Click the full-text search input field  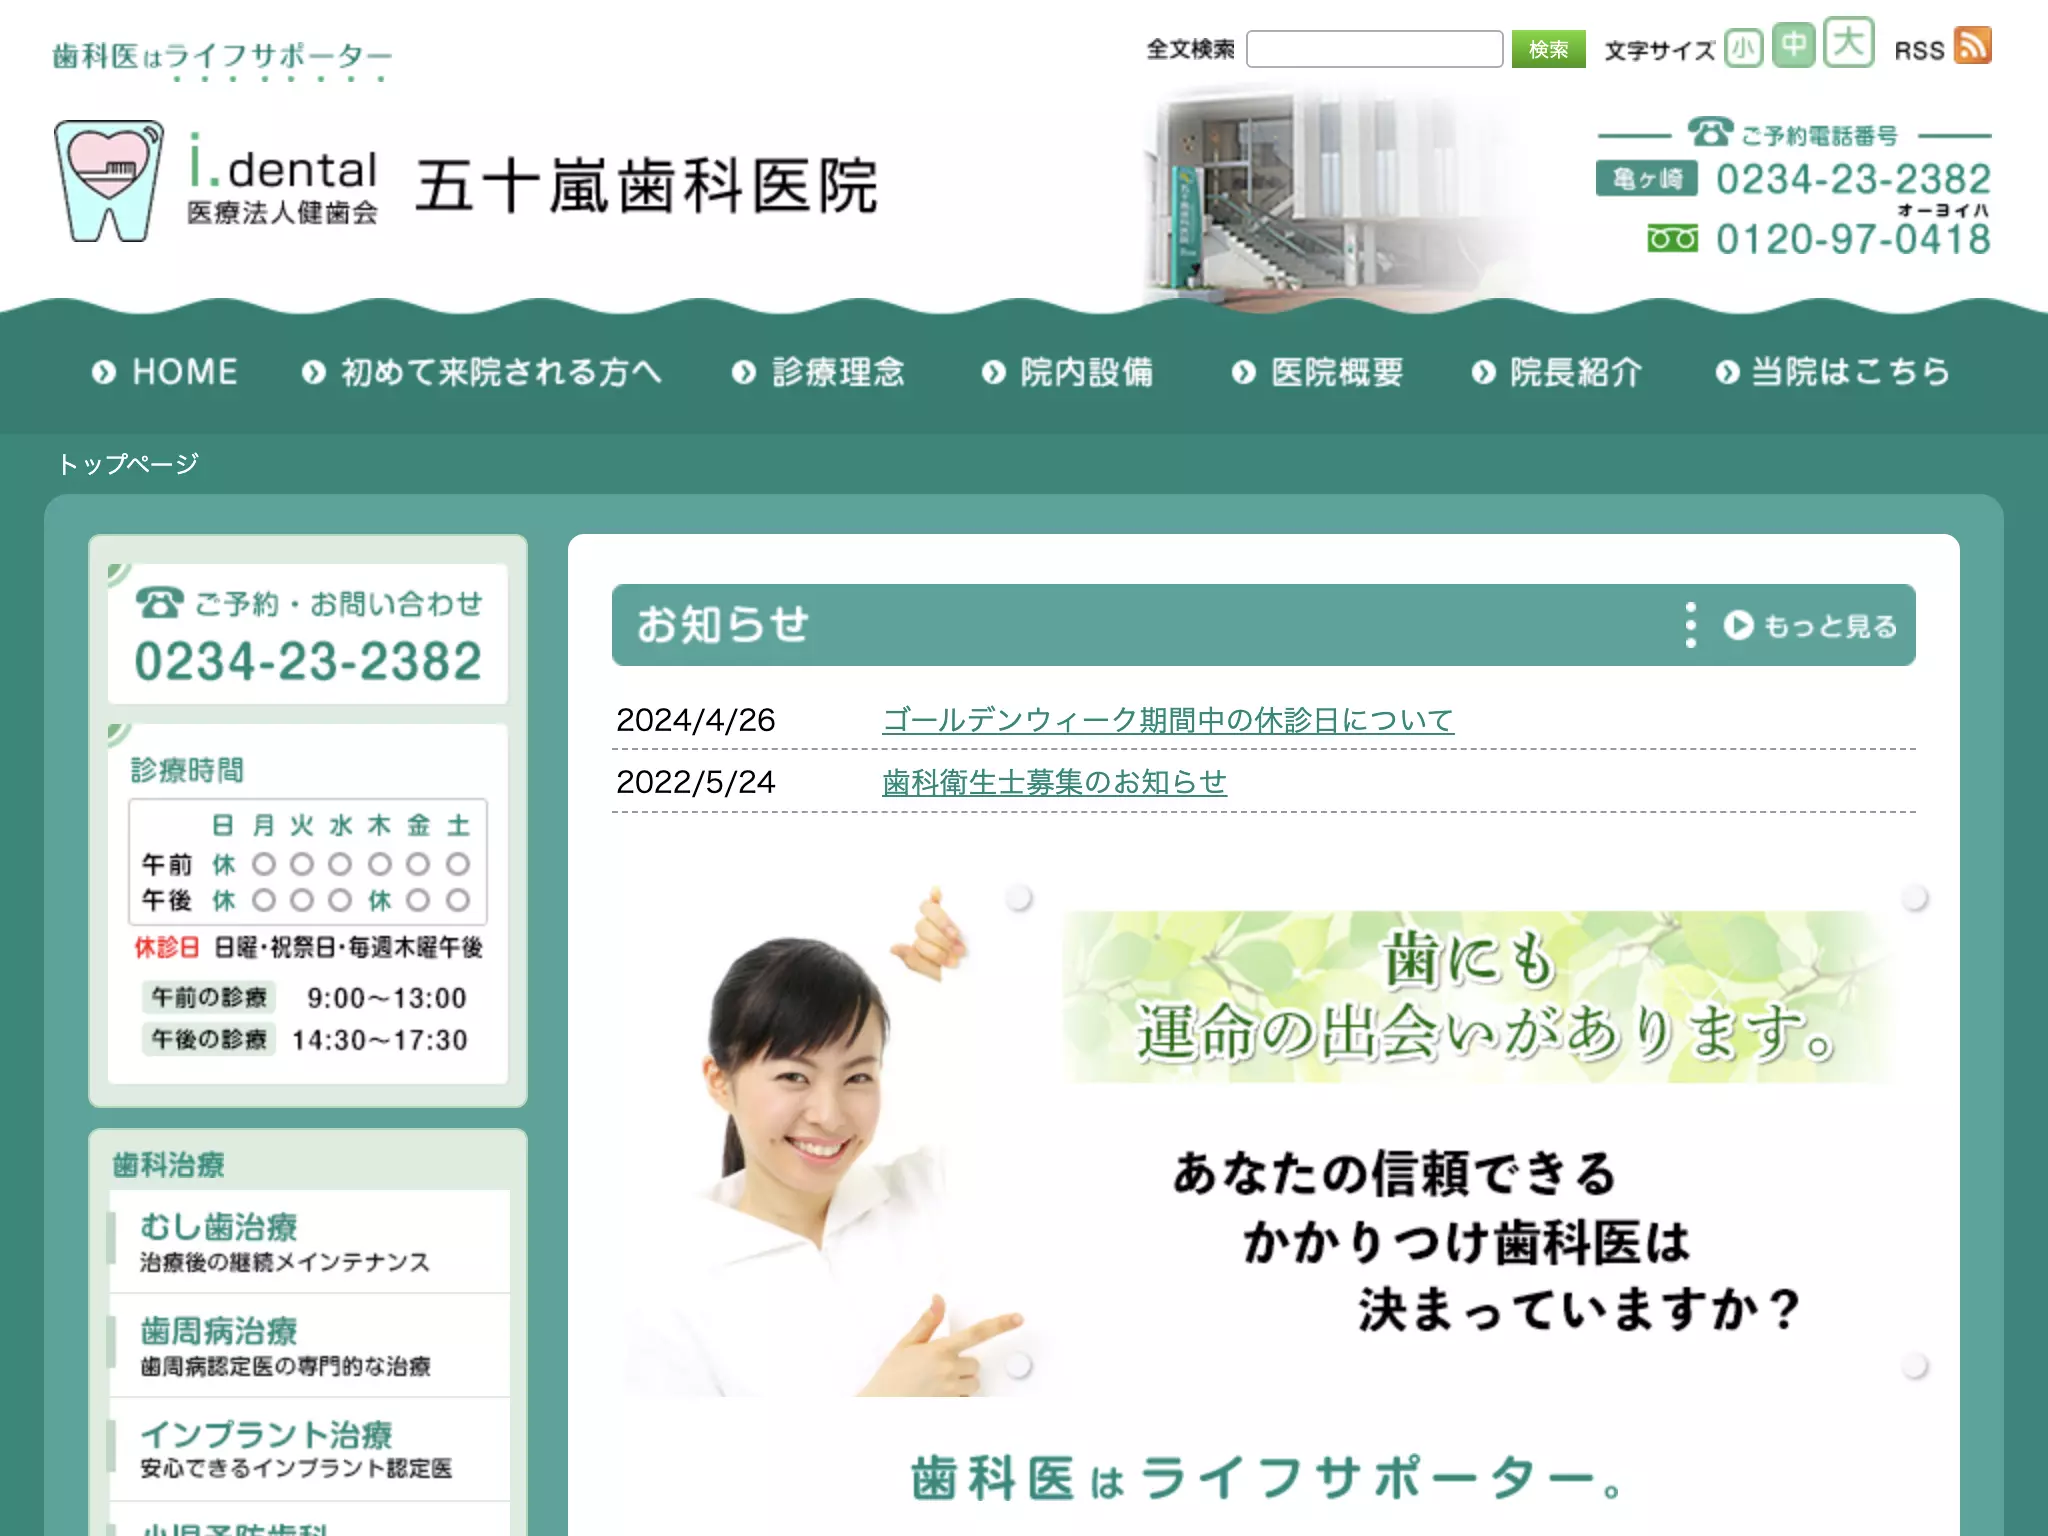pos(1374,49)
